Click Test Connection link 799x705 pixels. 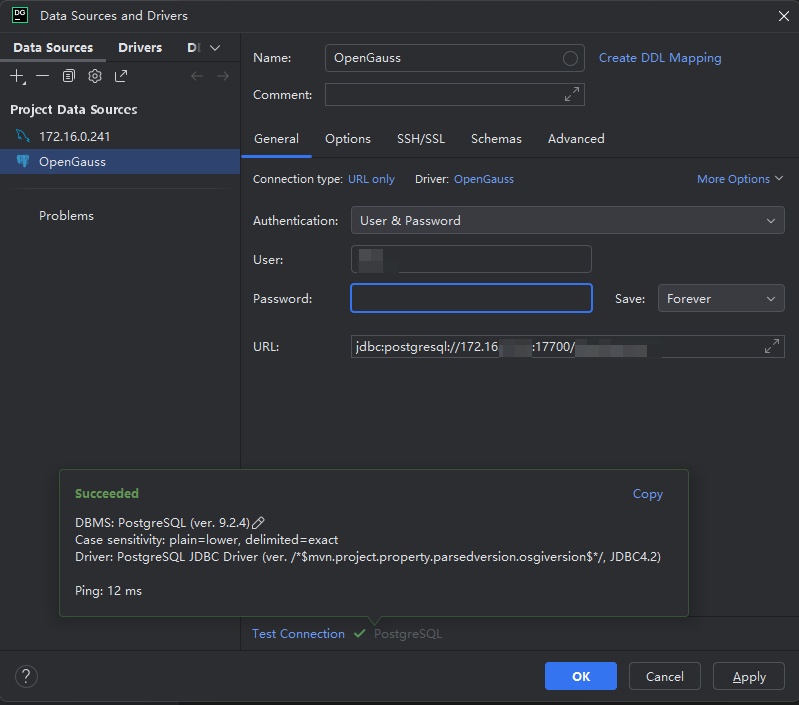298,634
